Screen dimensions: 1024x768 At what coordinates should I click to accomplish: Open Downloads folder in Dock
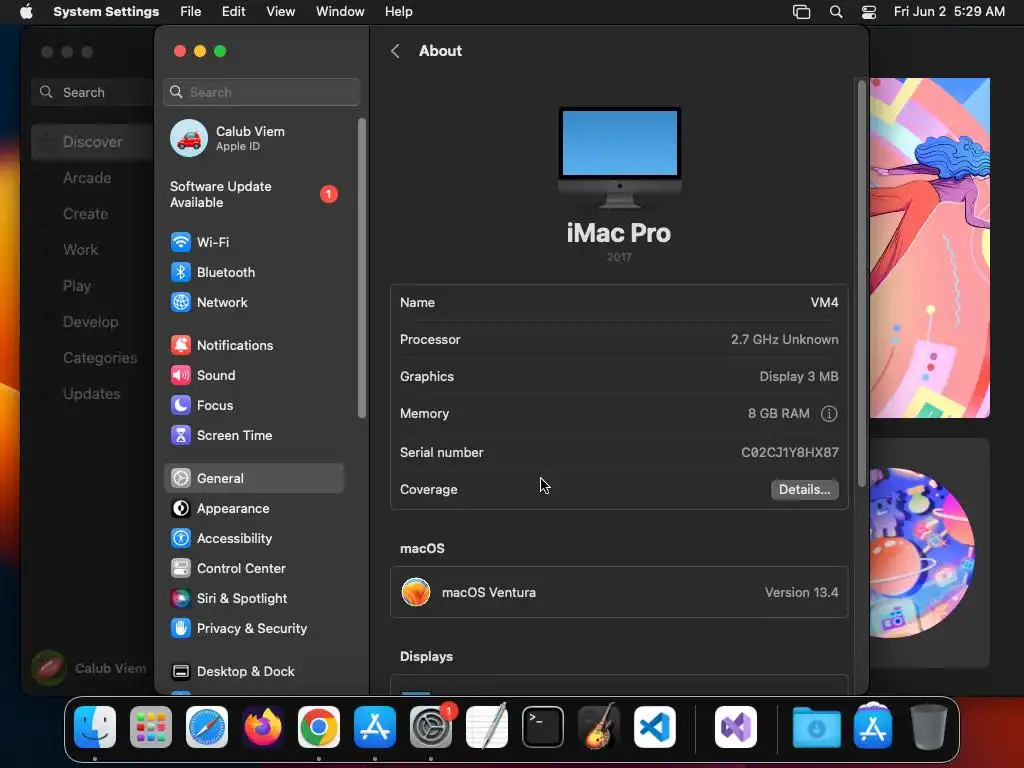[816, 727]
